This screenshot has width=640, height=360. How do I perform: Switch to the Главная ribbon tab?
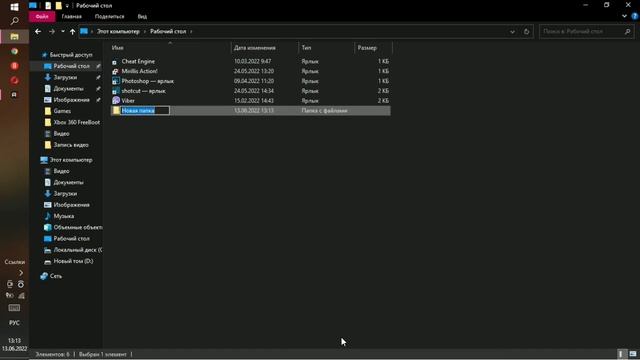pos(71,17)
